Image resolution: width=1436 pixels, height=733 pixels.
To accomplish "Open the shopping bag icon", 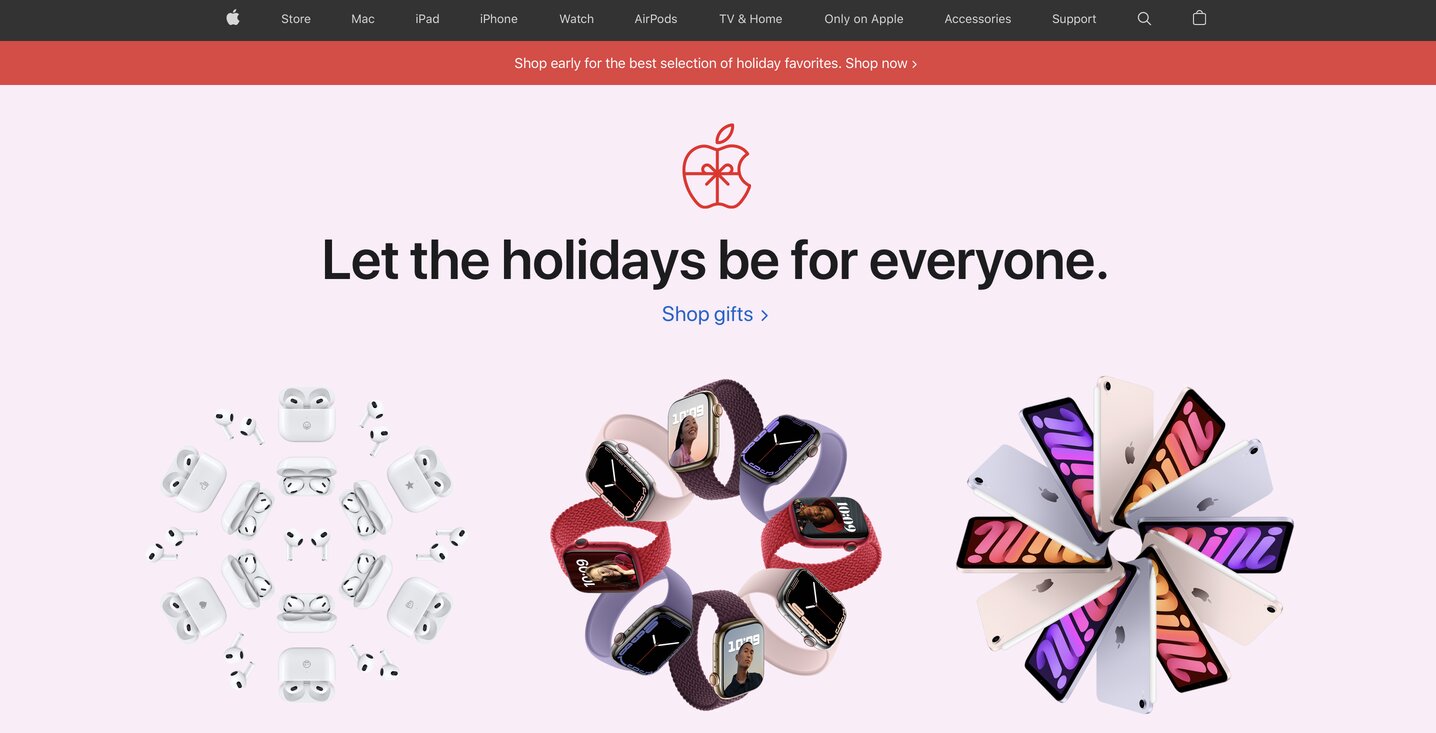I will pos(1199,18).
